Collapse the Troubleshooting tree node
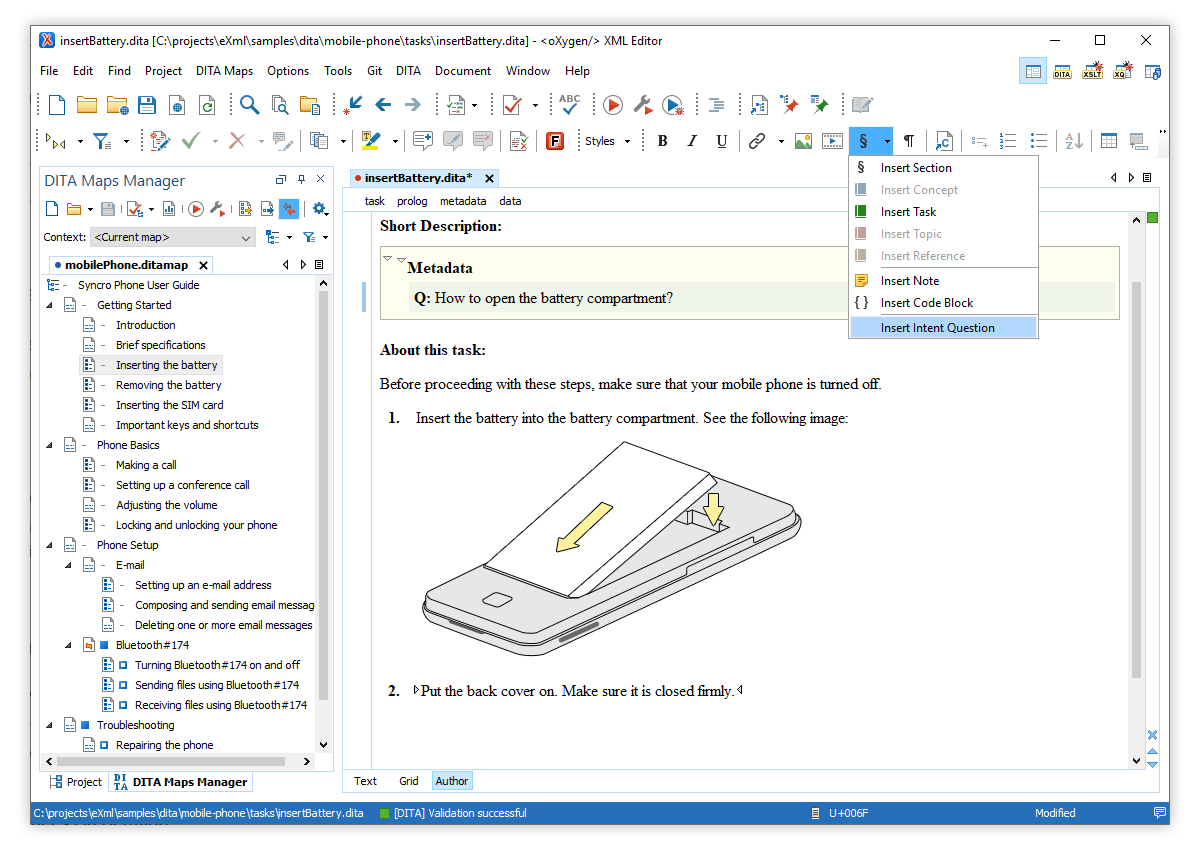 (x=51, y=725)
